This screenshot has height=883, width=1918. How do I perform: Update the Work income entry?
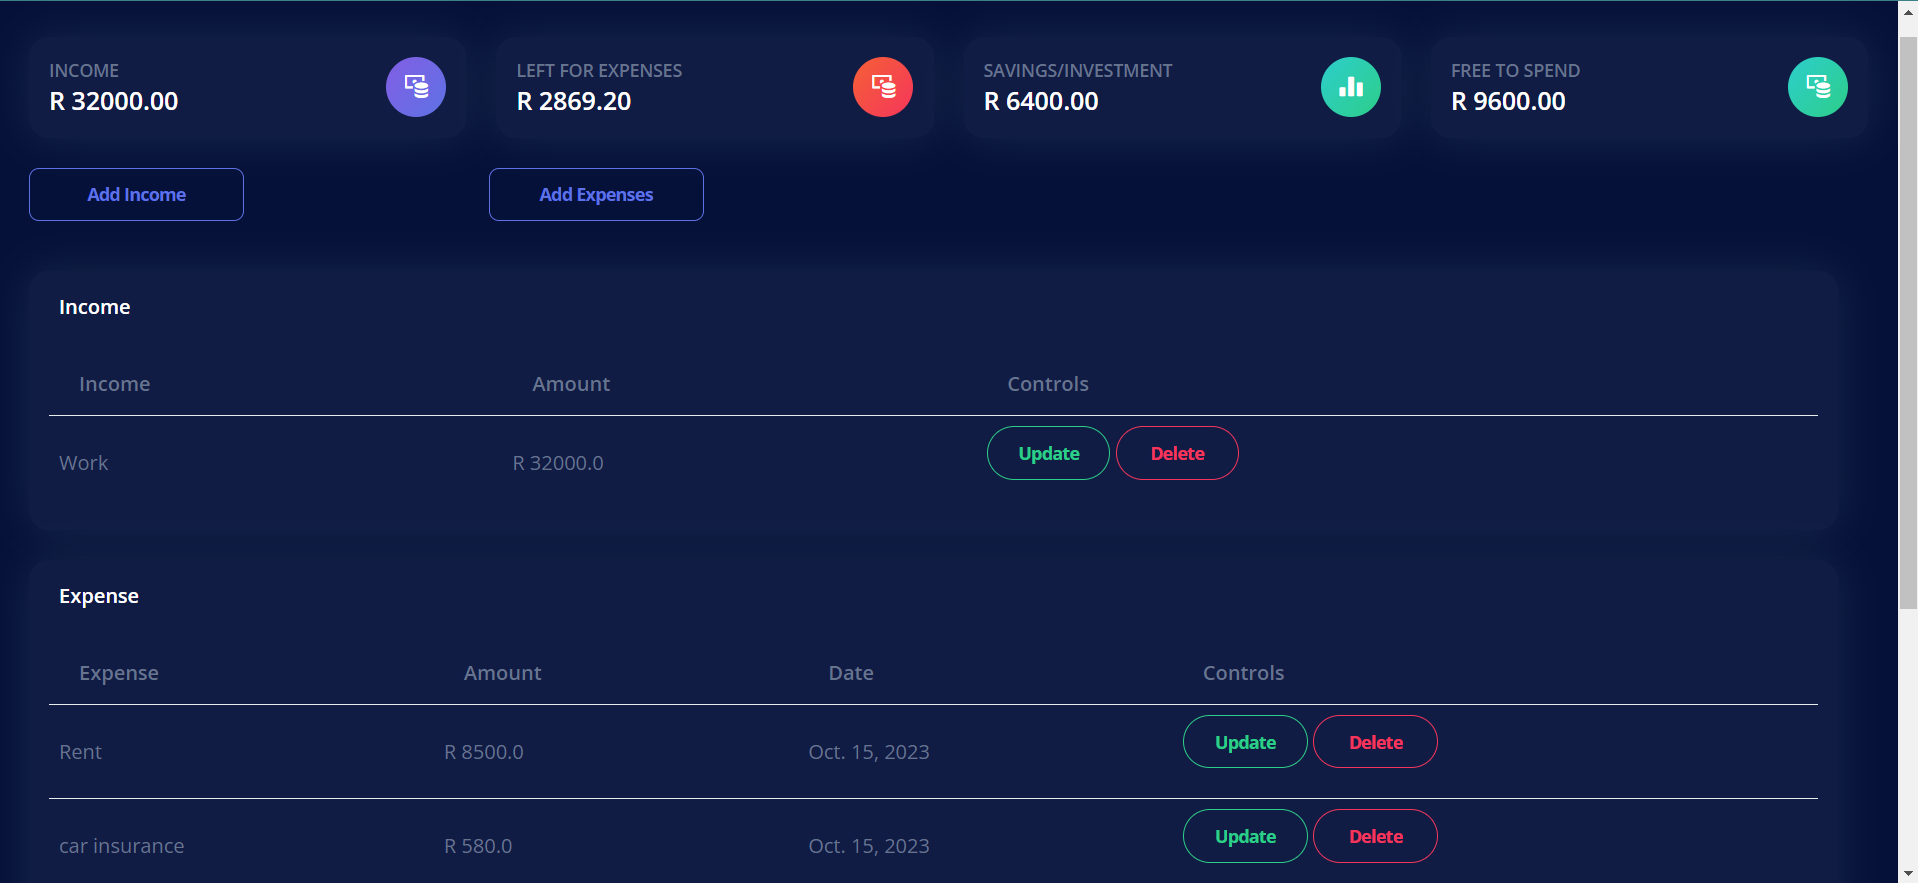1048,453
